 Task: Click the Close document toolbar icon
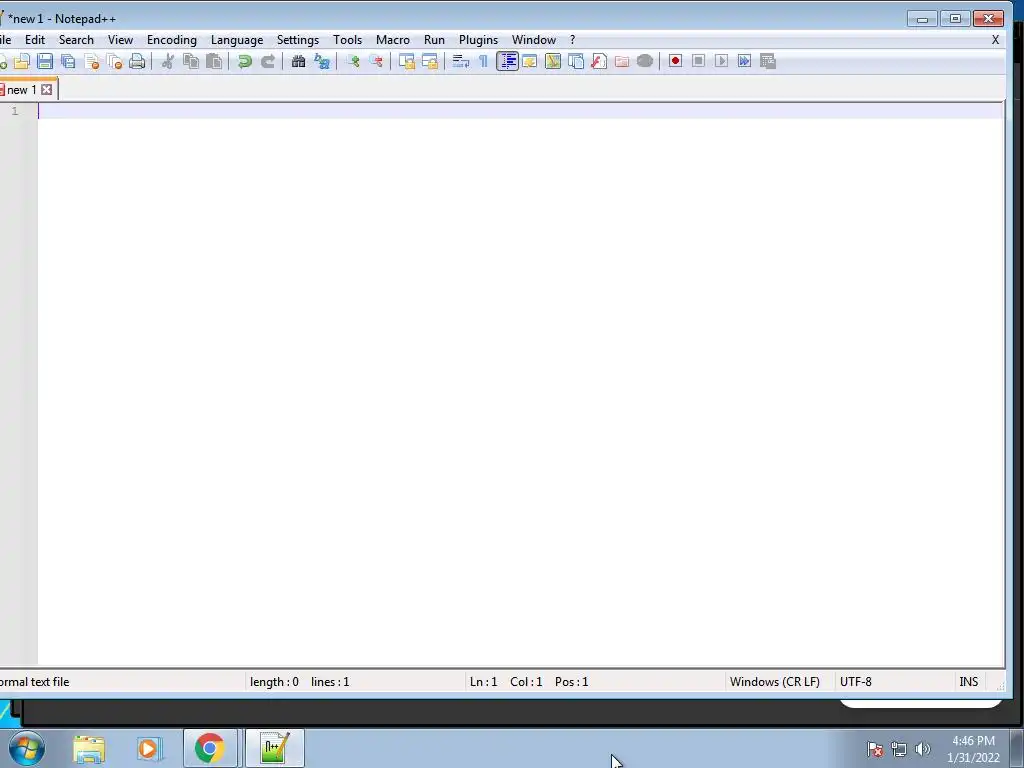click(91, 61)
